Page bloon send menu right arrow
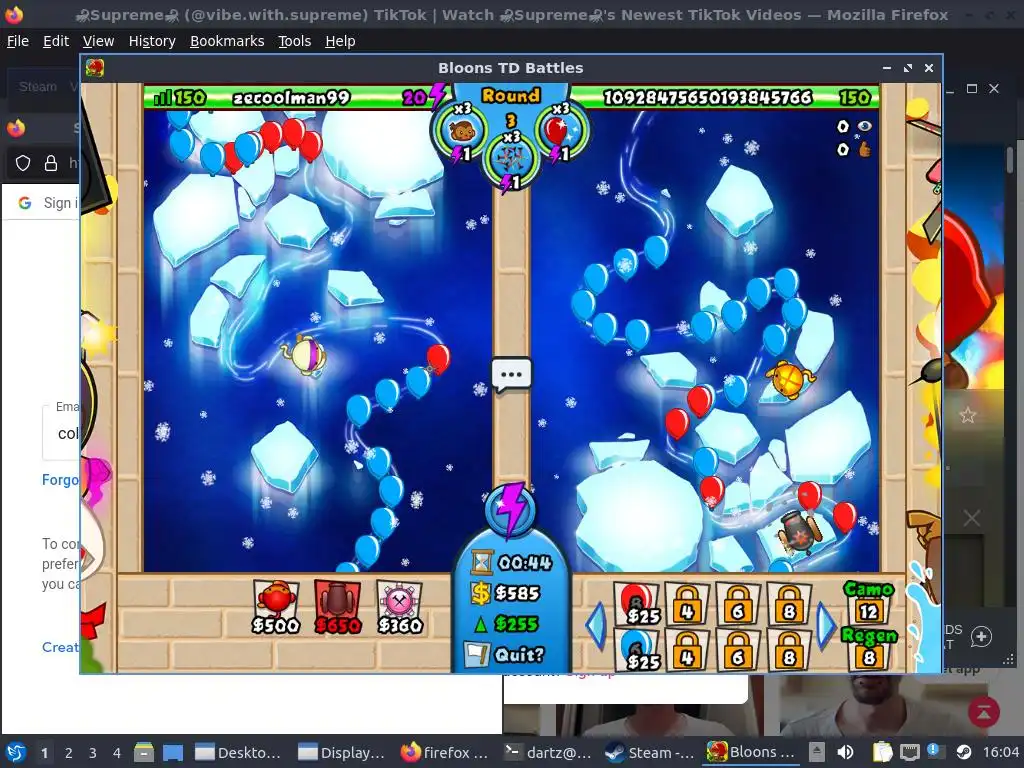The height and width of the screenshot is (768, 1024). [826, 626]
